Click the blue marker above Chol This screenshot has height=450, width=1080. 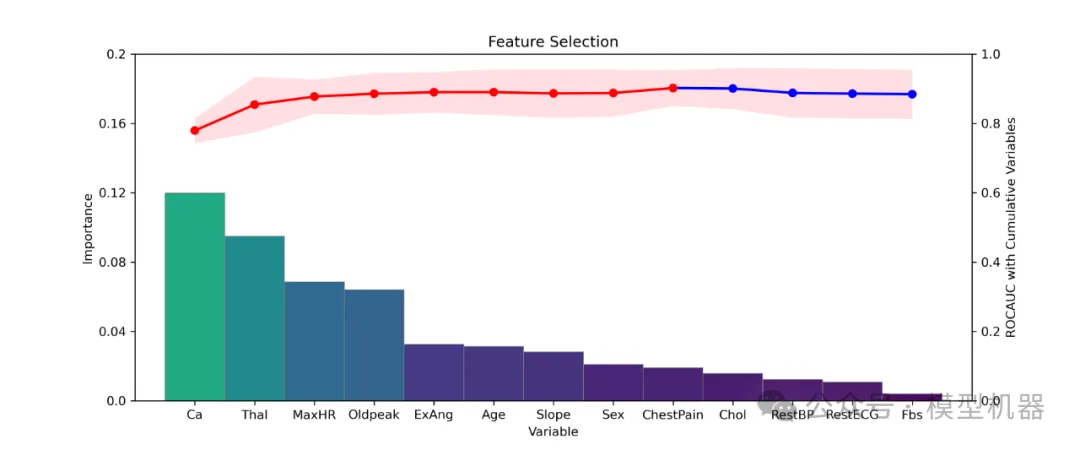733,88
